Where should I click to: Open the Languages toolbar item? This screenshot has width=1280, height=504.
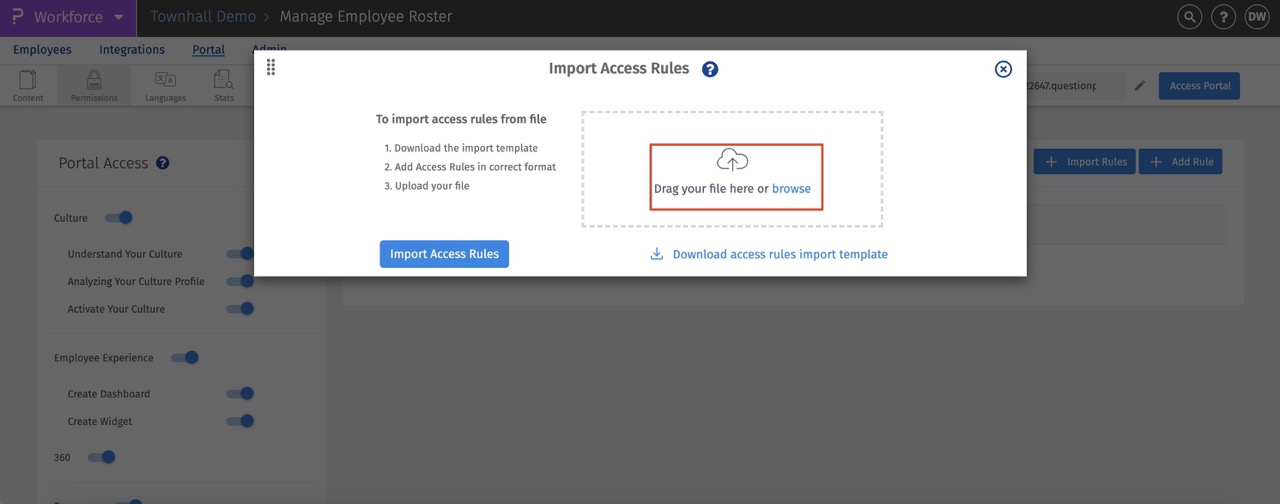coord(165,86)
